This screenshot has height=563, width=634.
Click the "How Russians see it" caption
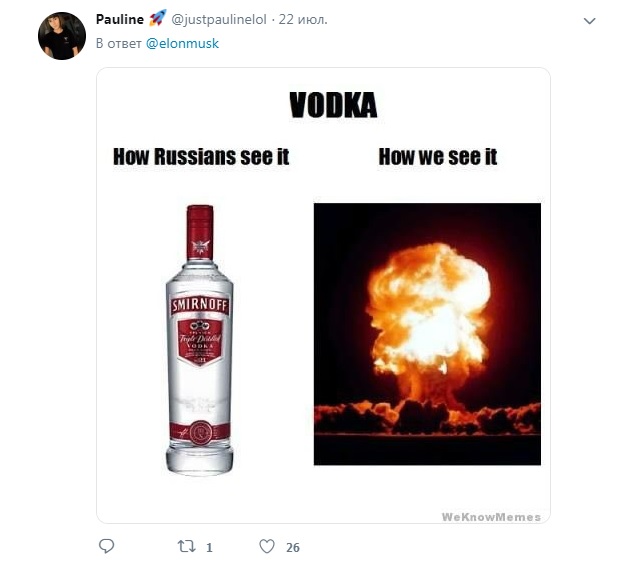(x=201, y=157)
